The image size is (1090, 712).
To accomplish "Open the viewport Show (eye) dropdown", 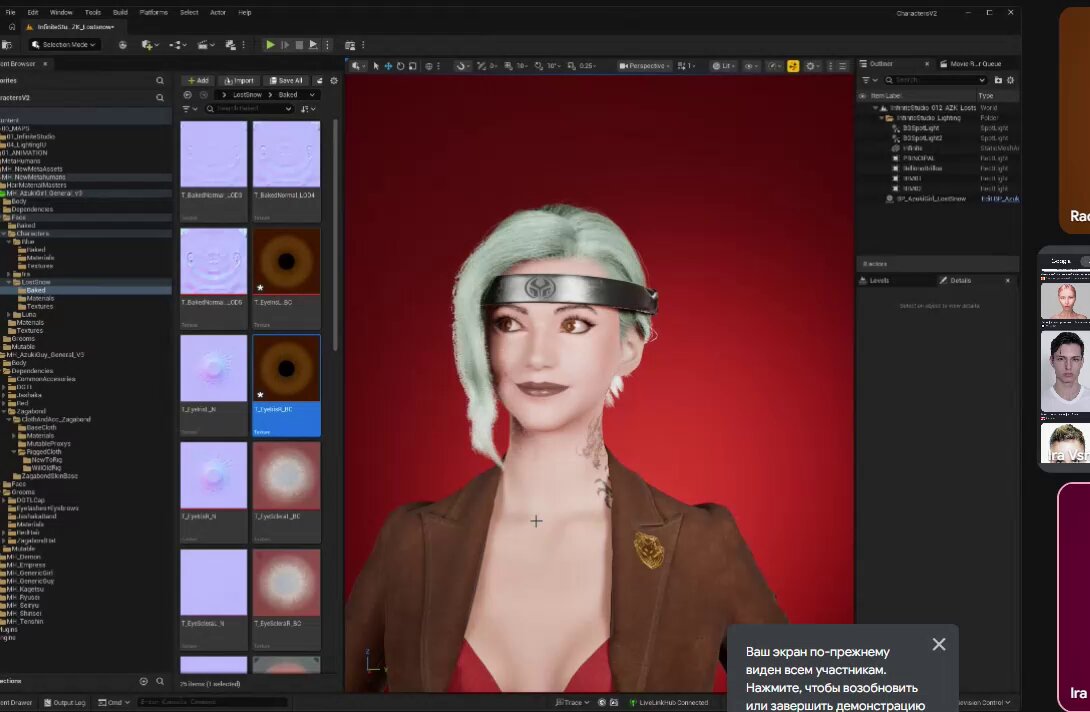I will point(751,66).
